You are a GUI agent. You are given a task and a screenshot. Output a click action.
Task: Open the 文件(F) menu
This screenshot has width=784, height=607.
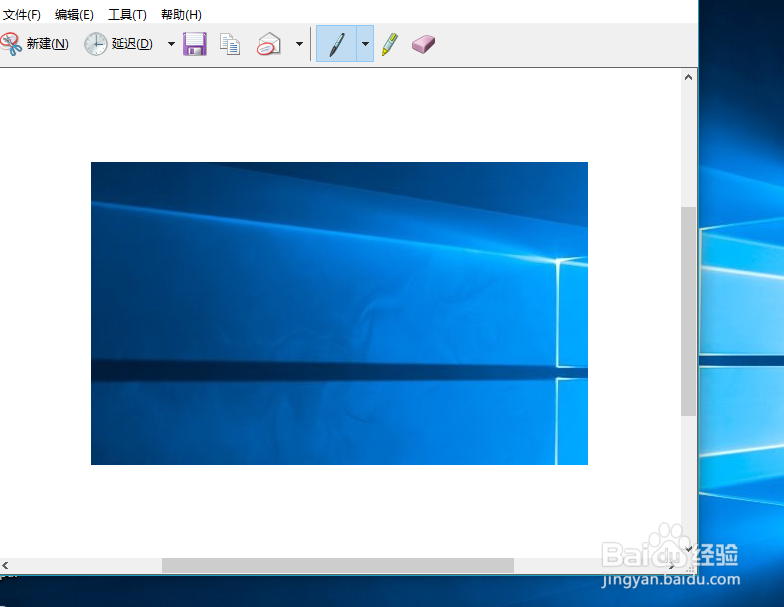[x=22, y=14]
